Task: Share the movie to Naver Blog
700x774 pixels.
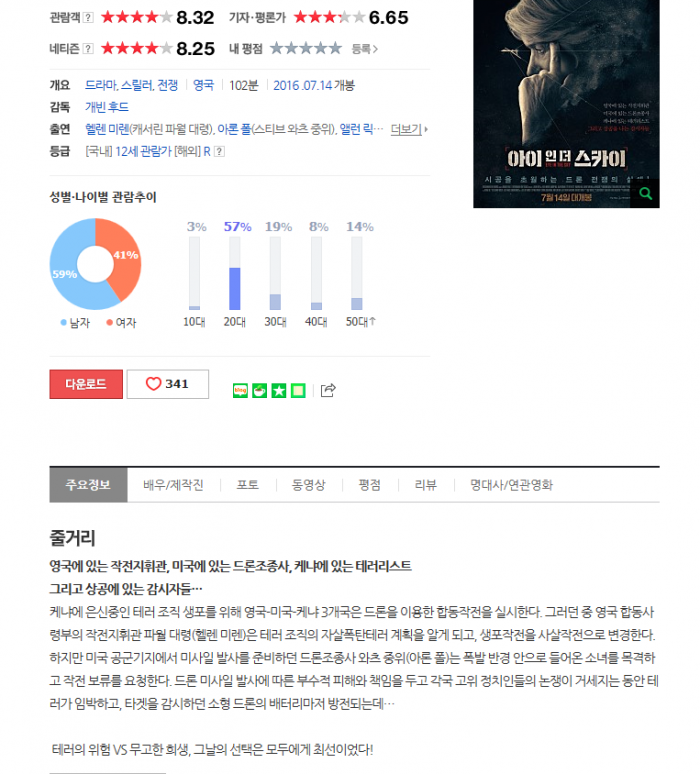Action: 240,391
